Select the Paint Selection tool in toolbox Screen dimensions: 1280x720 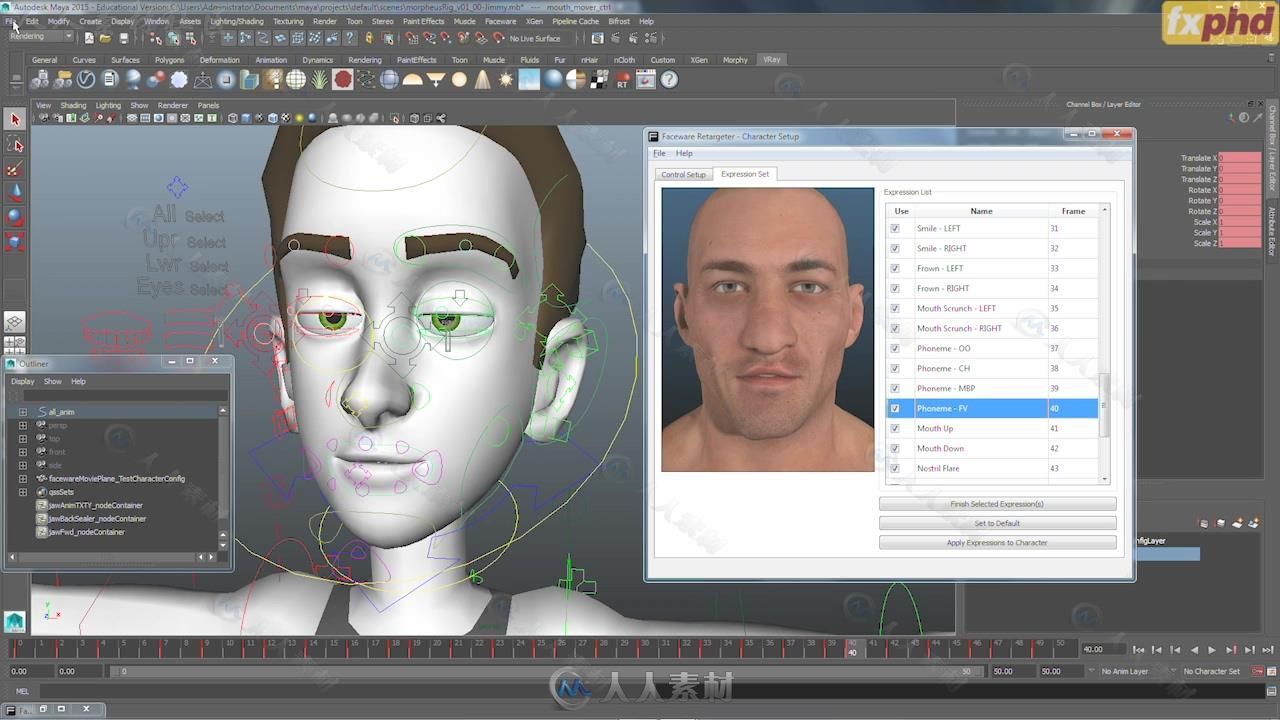pyautogui.click(x=14, y=168)
